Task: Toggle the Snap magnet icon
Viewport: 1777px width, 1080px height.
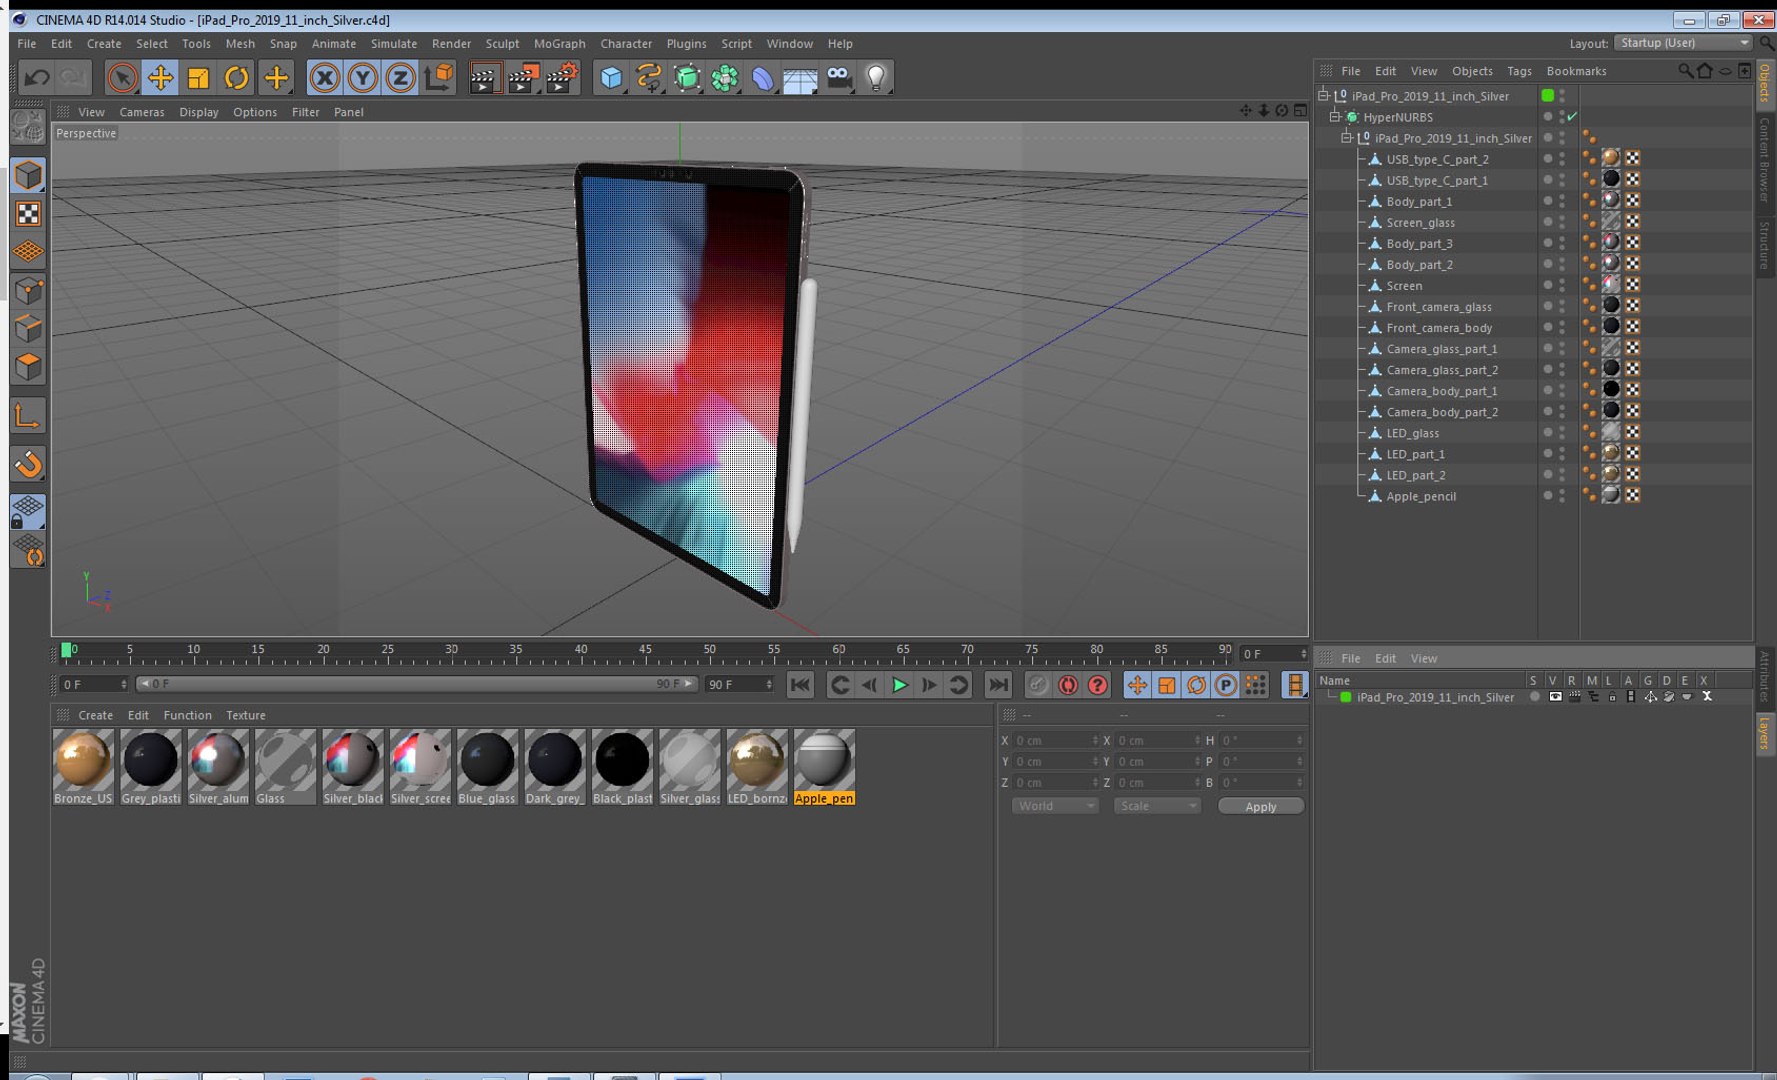Action: tap(28, 463)
